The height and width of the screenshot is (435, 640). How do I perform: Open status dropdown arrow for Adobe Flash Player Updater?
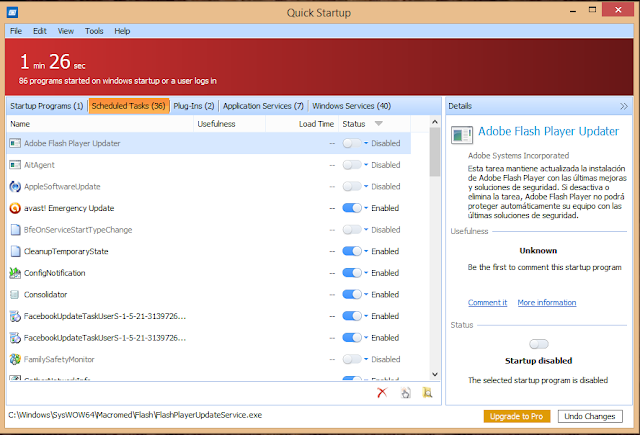tap(366, 143)
